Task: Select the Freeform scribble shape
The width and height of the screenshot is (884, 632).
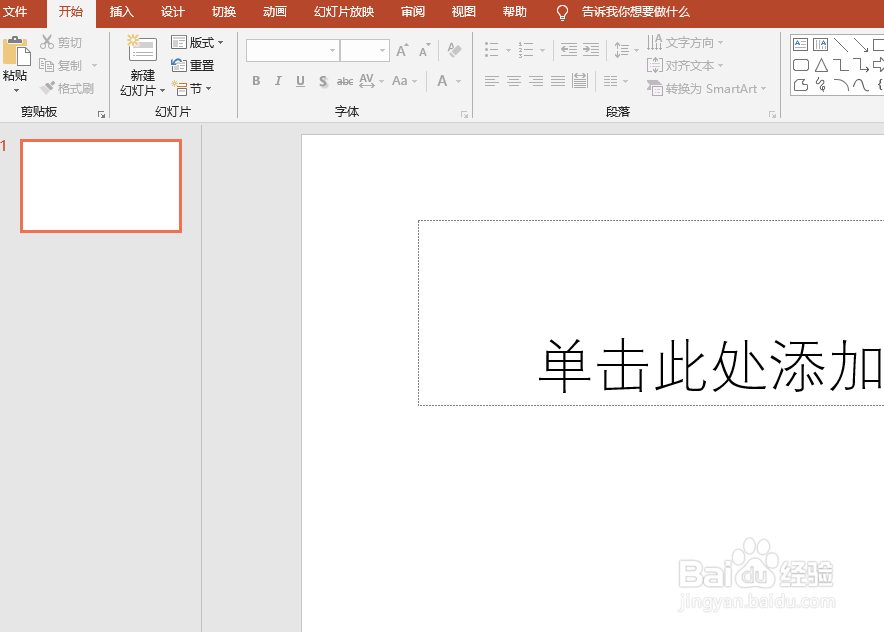Action: 821,85
